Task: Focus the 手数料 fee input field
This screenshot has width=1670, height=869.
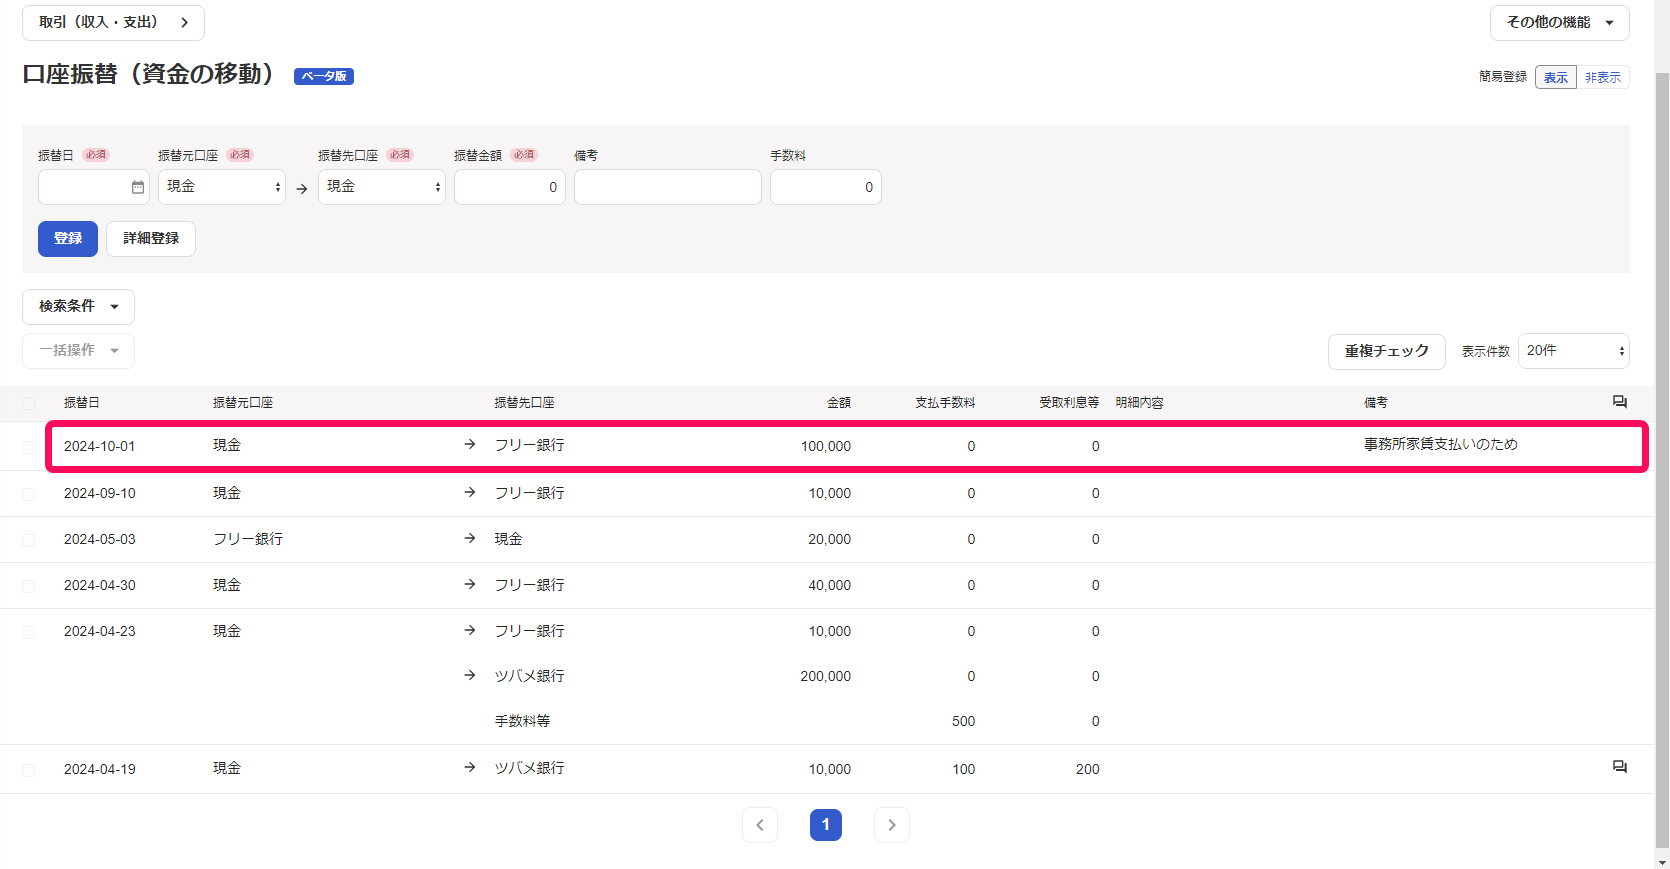Action: [826, 187]
